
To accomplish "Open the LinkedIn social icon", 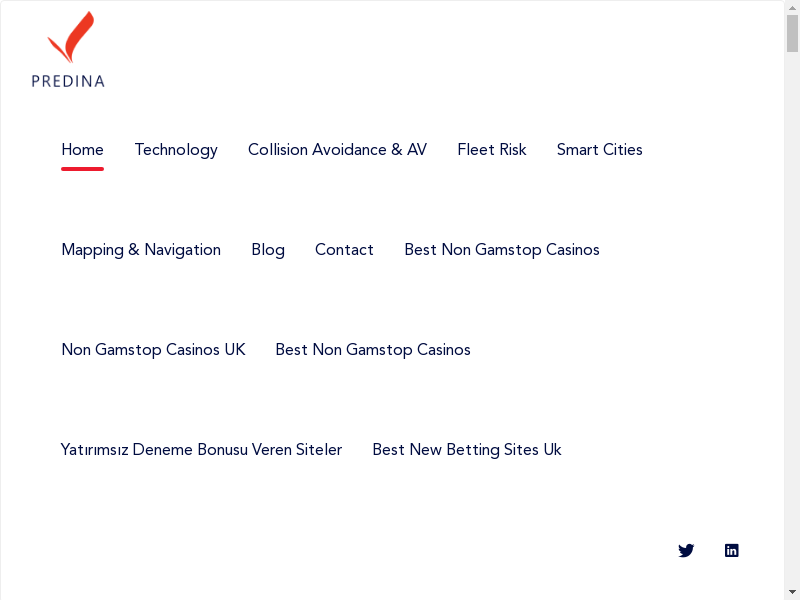I will [x=732, y=550].
